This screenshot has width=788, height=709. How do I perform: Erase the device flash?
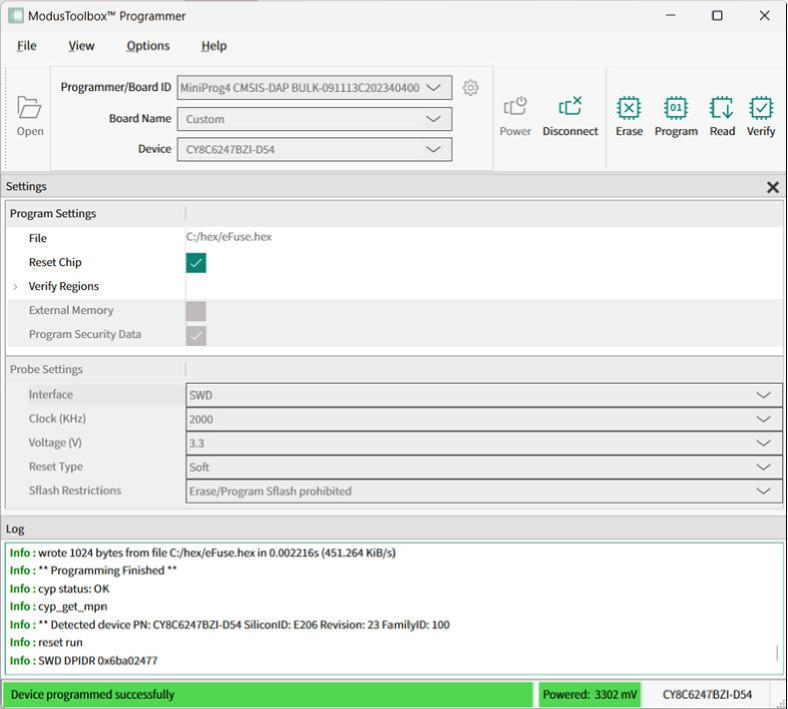coord(629,116)
